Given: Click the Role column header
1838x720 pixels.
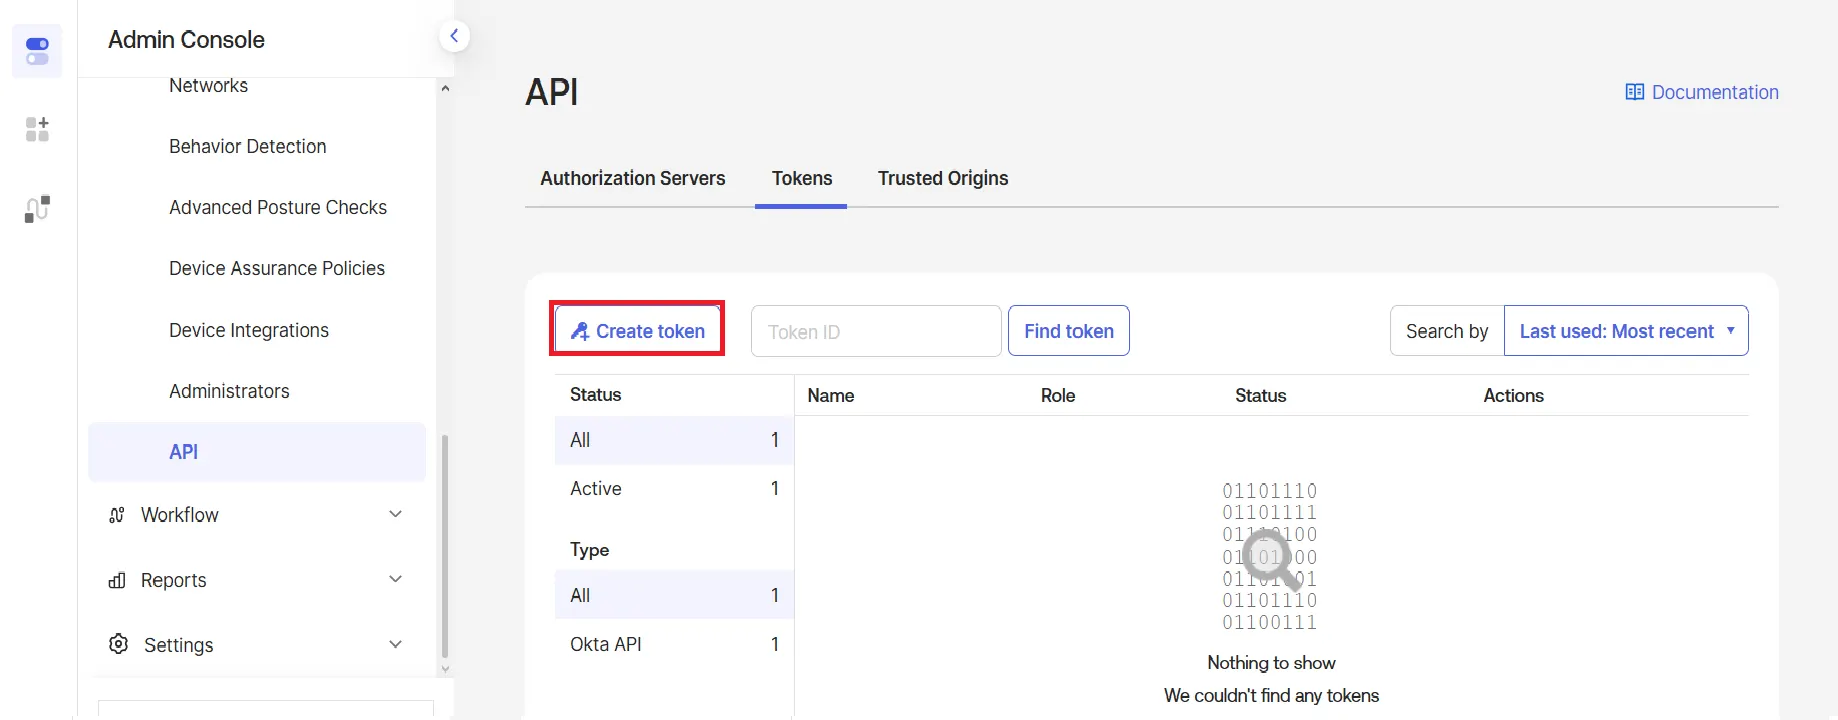Looking at the screenshot, I should point(1058,396).
